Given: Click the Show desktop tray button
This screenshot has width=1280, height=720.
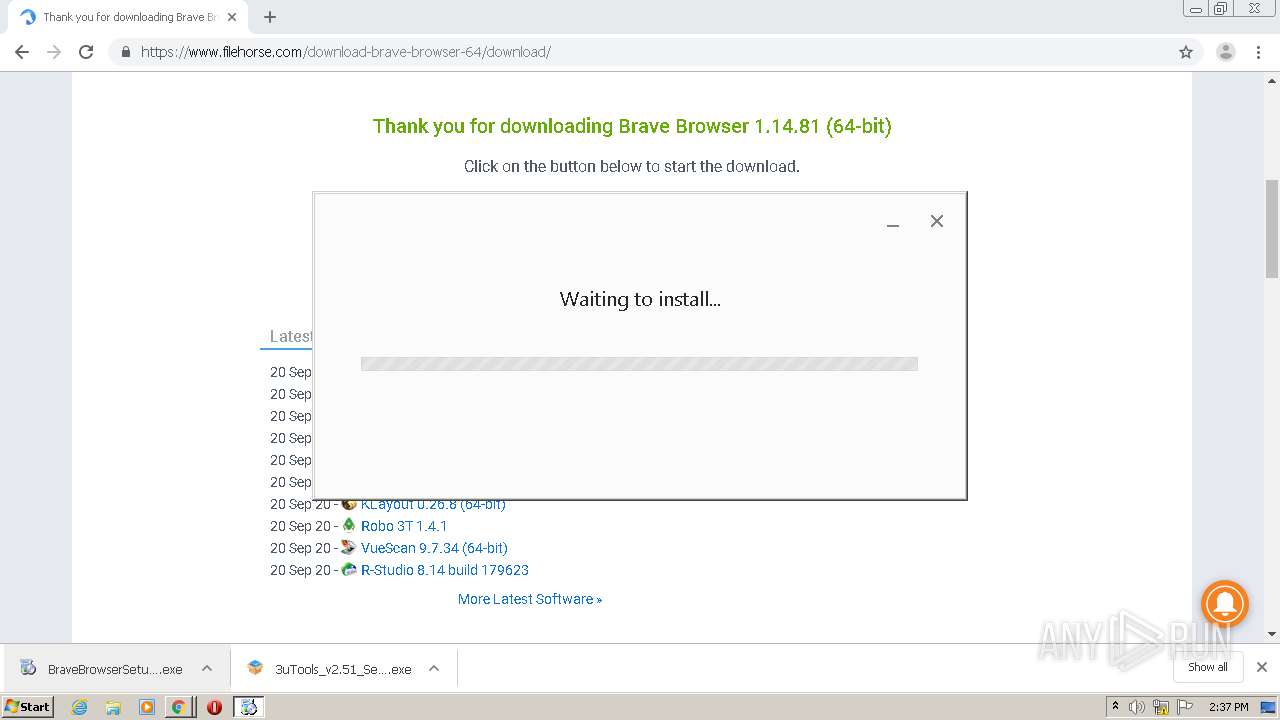Looking at the screenshot, I should point(1268,707).
